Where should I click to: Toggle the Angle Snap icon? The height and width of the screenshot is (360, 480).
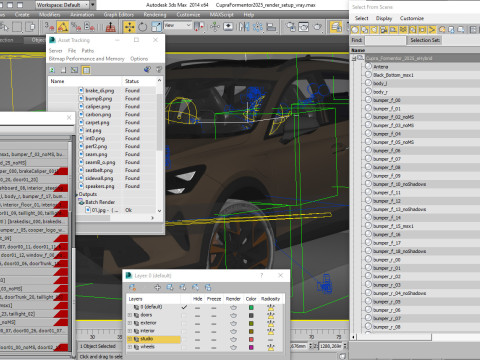pyautogui.click(x=62, y=27)
